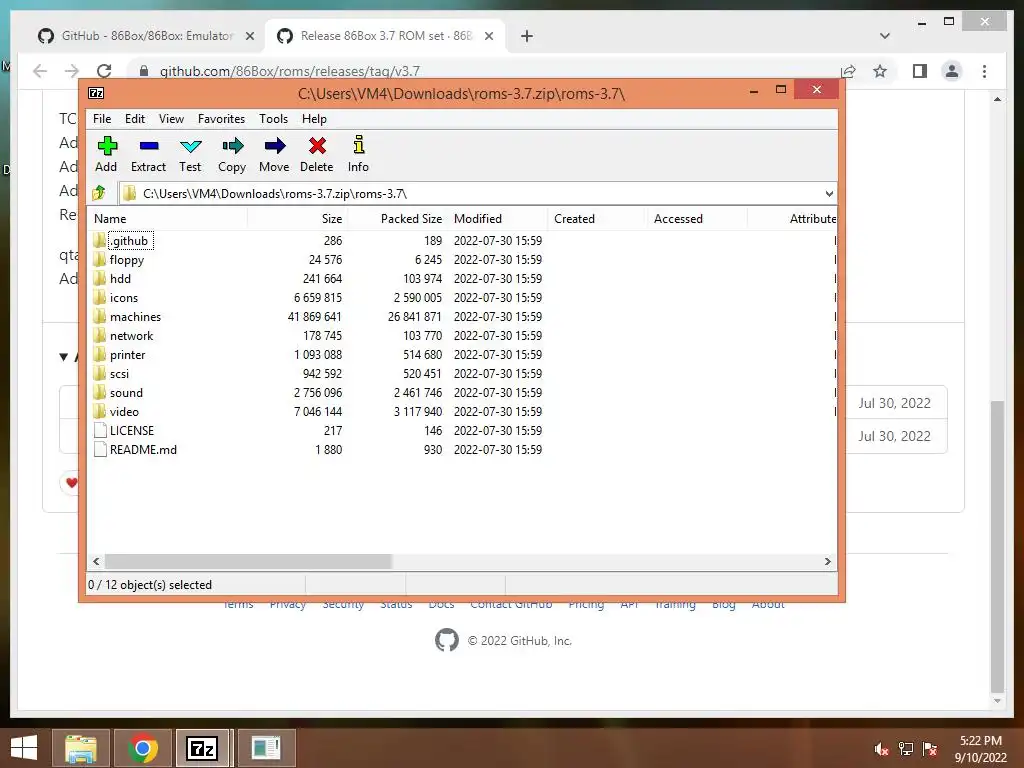
Task: Click the muted volume tray icon
Action: [x=881, y=749]
